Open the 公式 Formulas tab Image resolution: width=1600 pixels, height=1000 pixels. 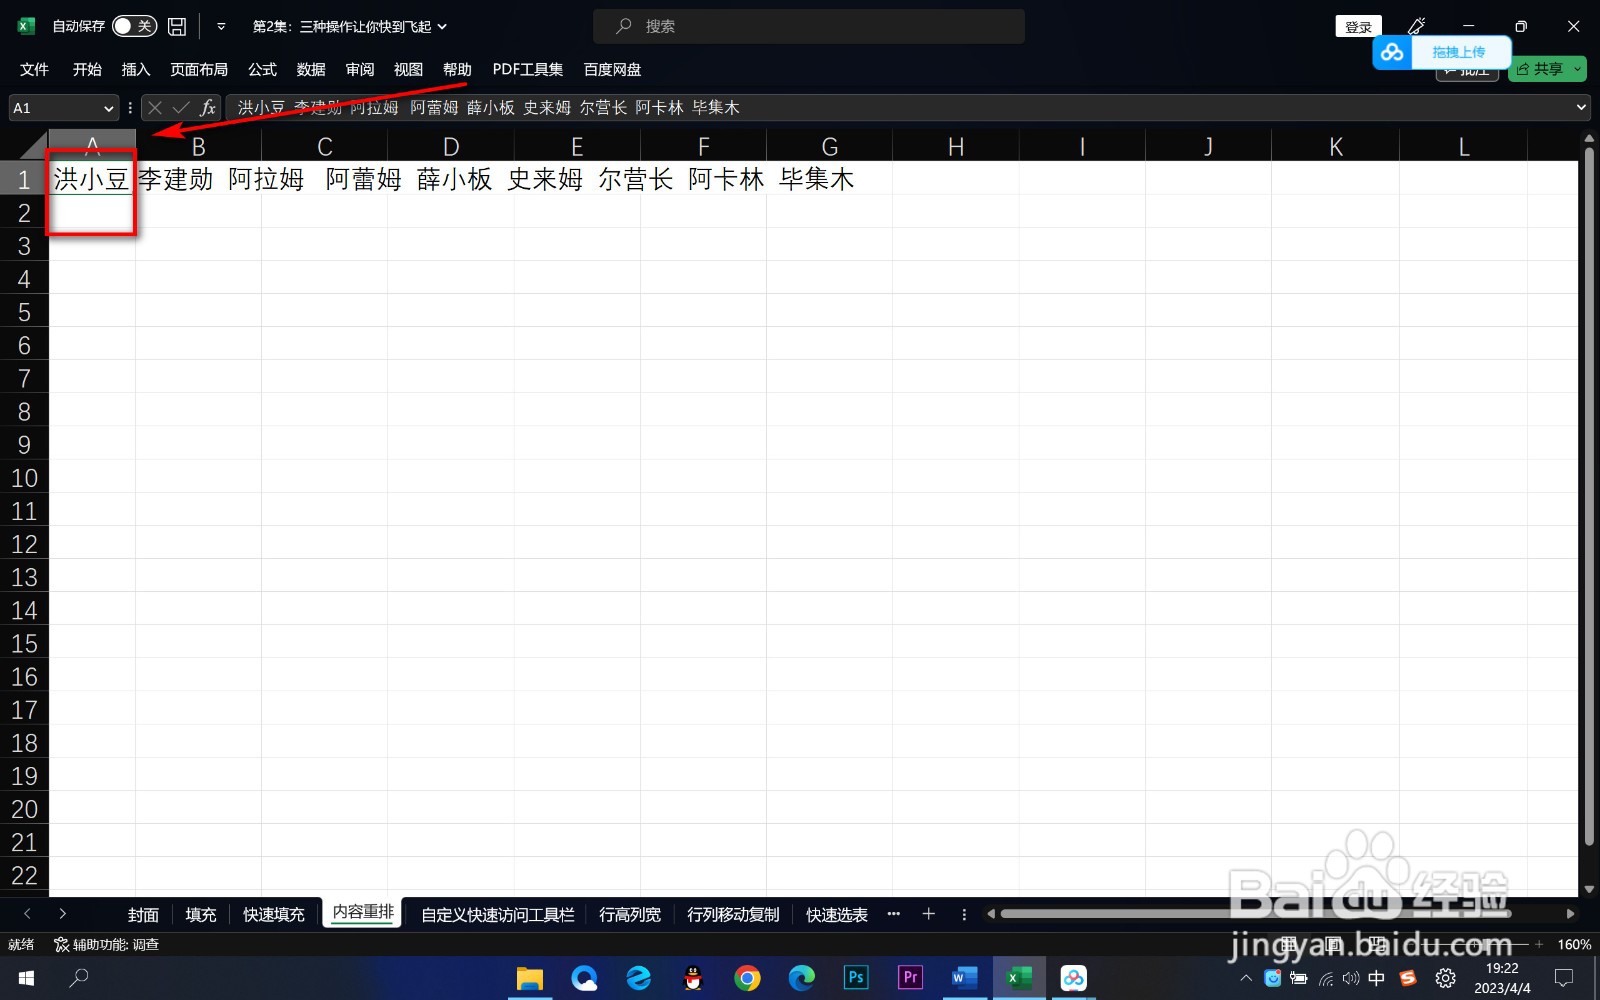pyautogui.click(x=262, y=69)
